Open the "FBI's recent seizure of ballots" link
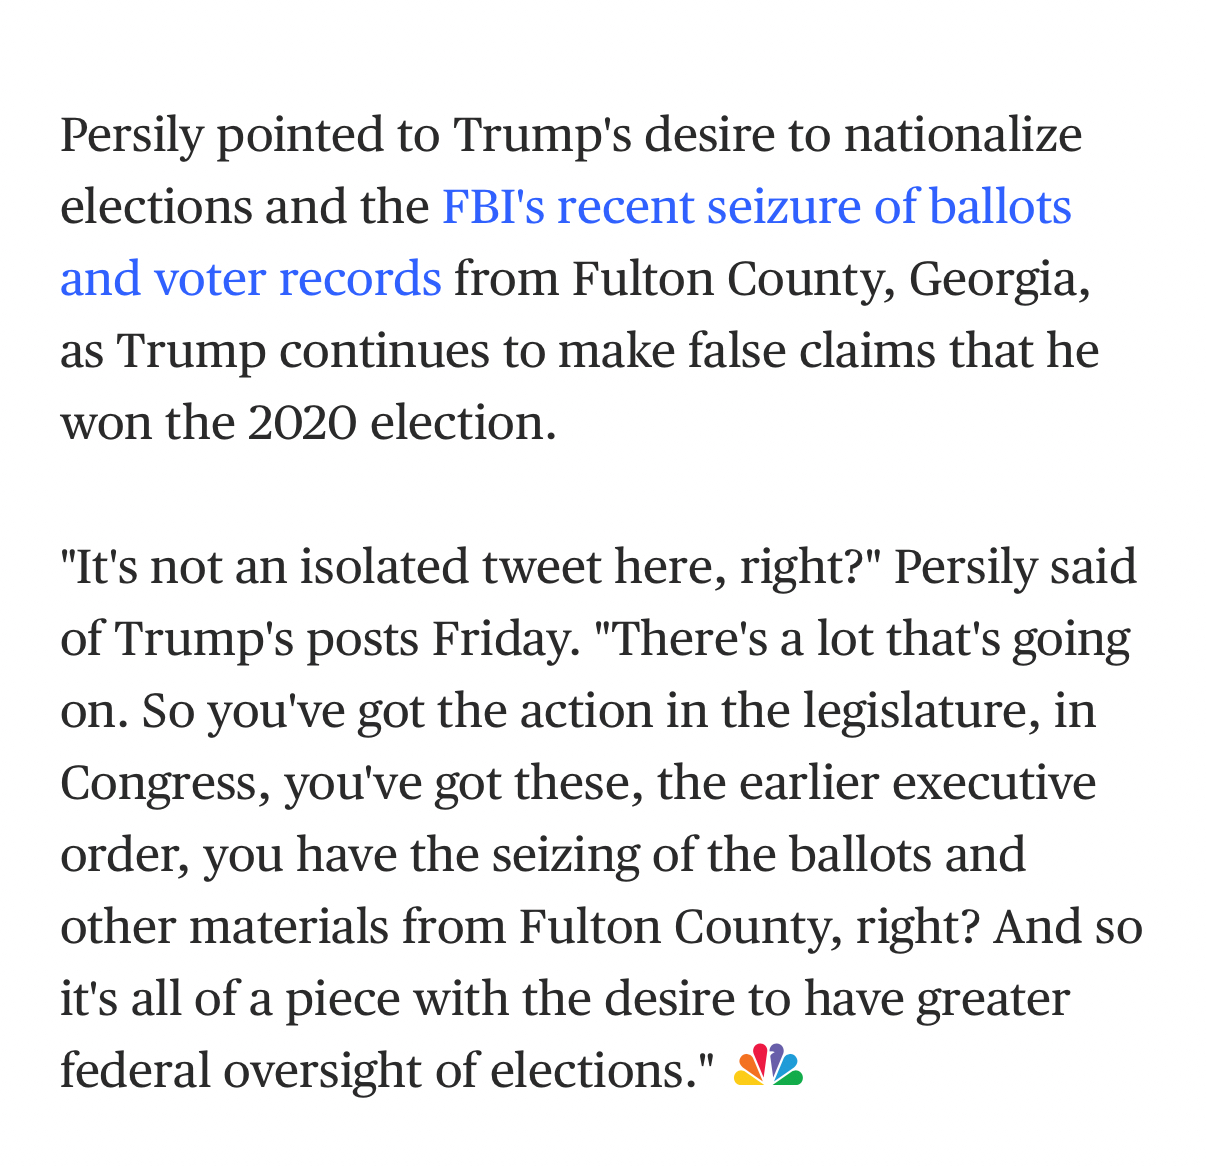The width and height of the screenshot is (1206, 1166). (x=756, y=207)
